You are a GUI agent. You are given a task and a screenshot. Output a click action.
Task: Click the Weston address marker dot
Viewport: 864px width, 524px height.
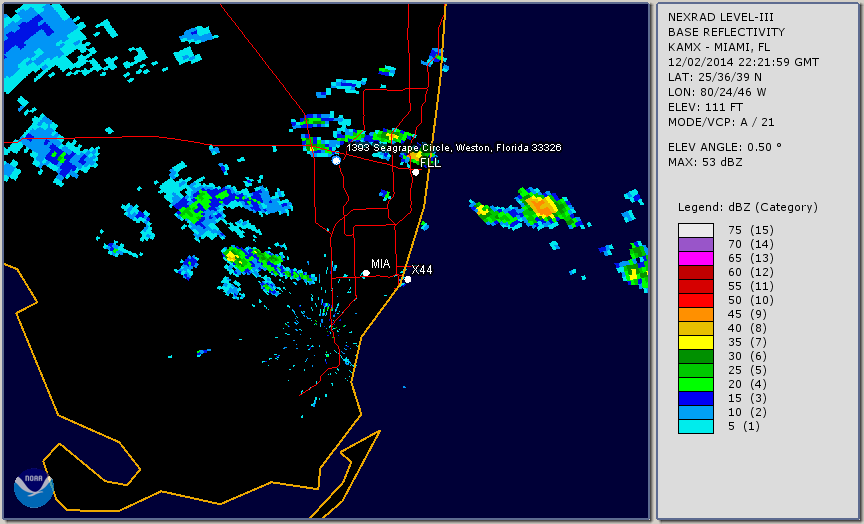pyautogui.click(x=336, y=160)
